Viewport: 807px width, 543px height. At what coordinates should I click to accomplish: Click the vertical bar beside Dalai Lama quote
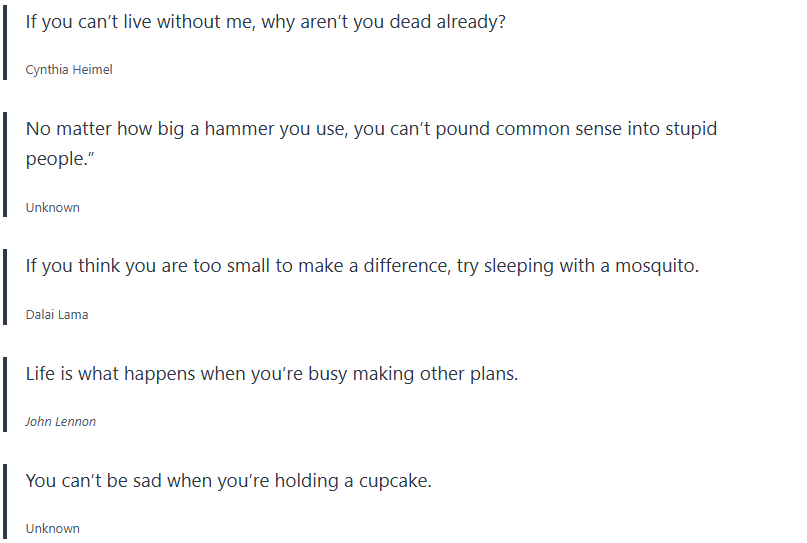[5, 287]
